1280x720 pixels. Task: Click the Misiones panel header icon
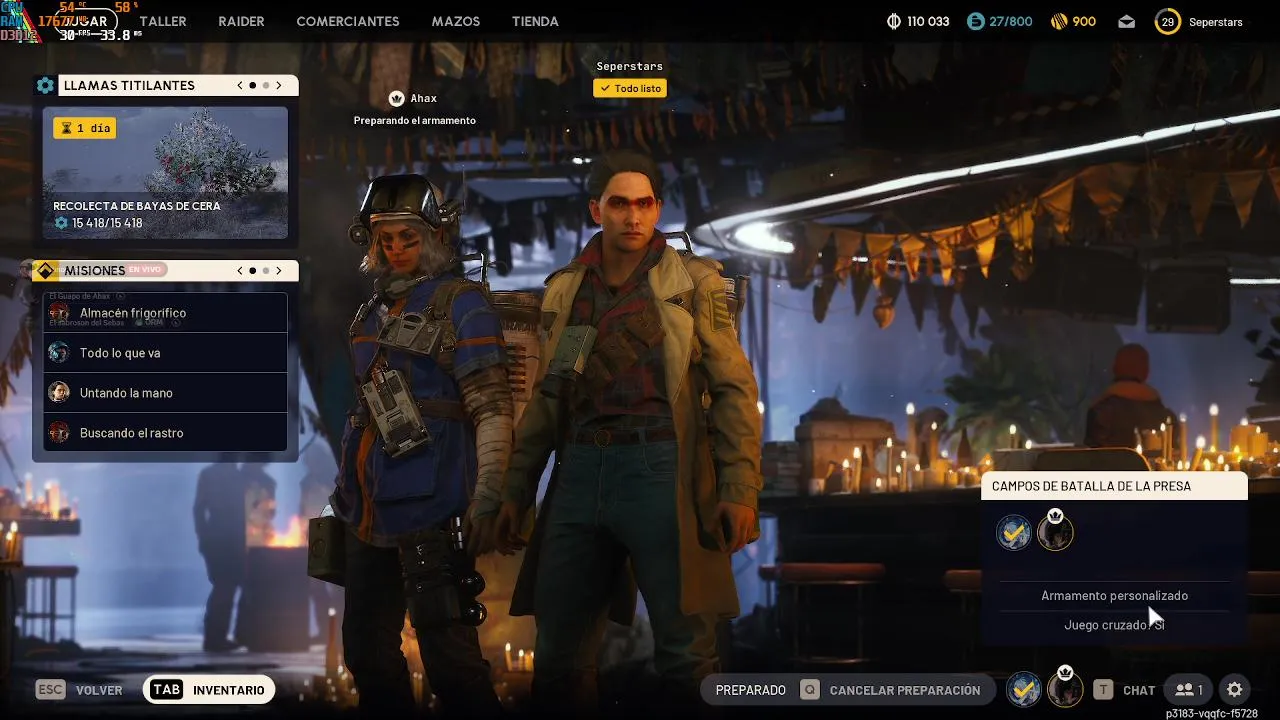(45, 271)
